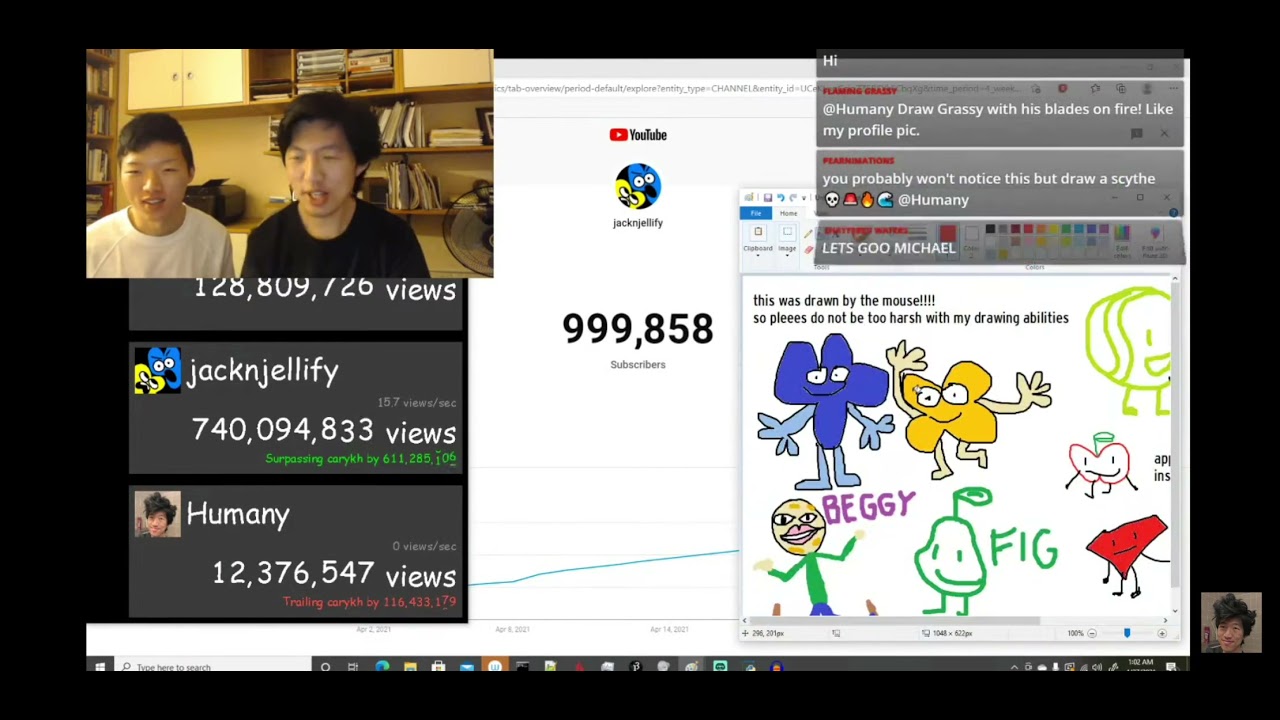Open Edit with Paint 3D

pos(1155,240)
